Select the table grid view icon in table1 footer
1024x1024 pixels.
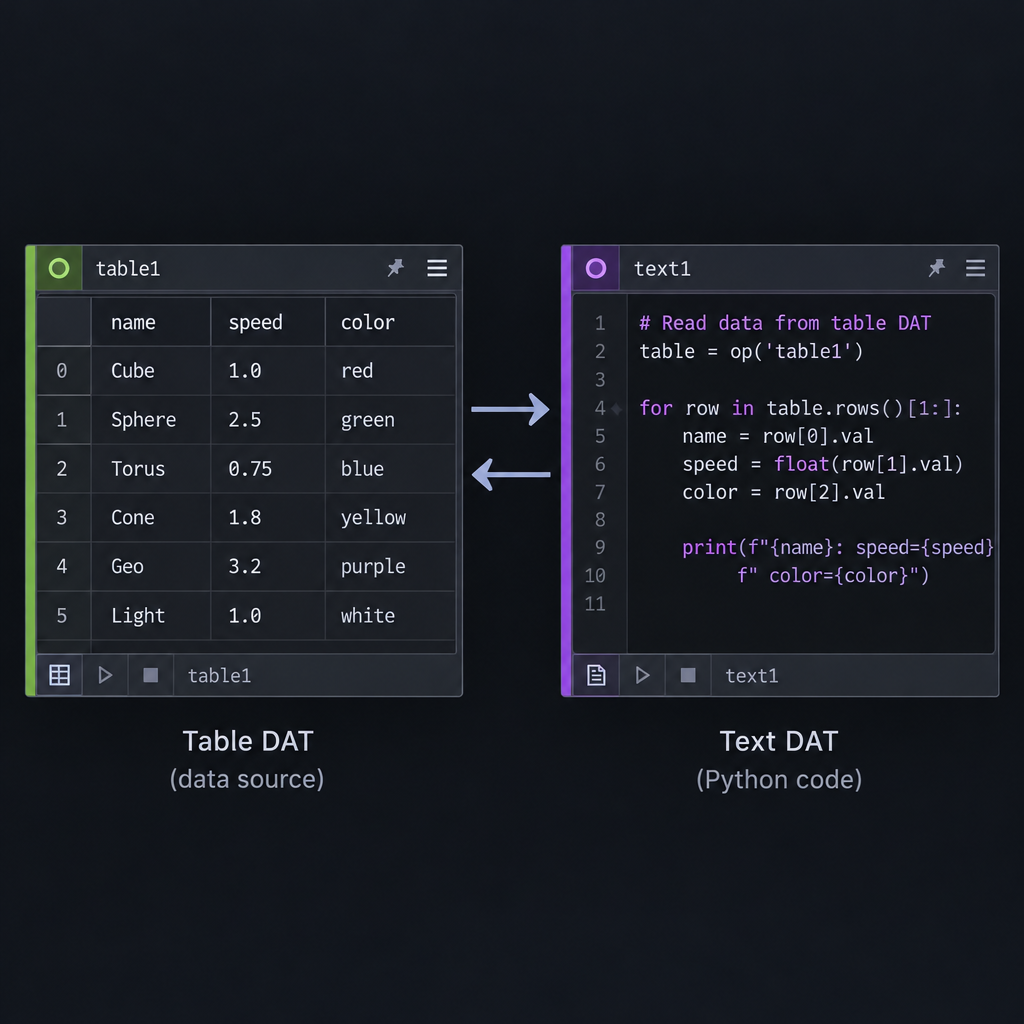[59, 675]
